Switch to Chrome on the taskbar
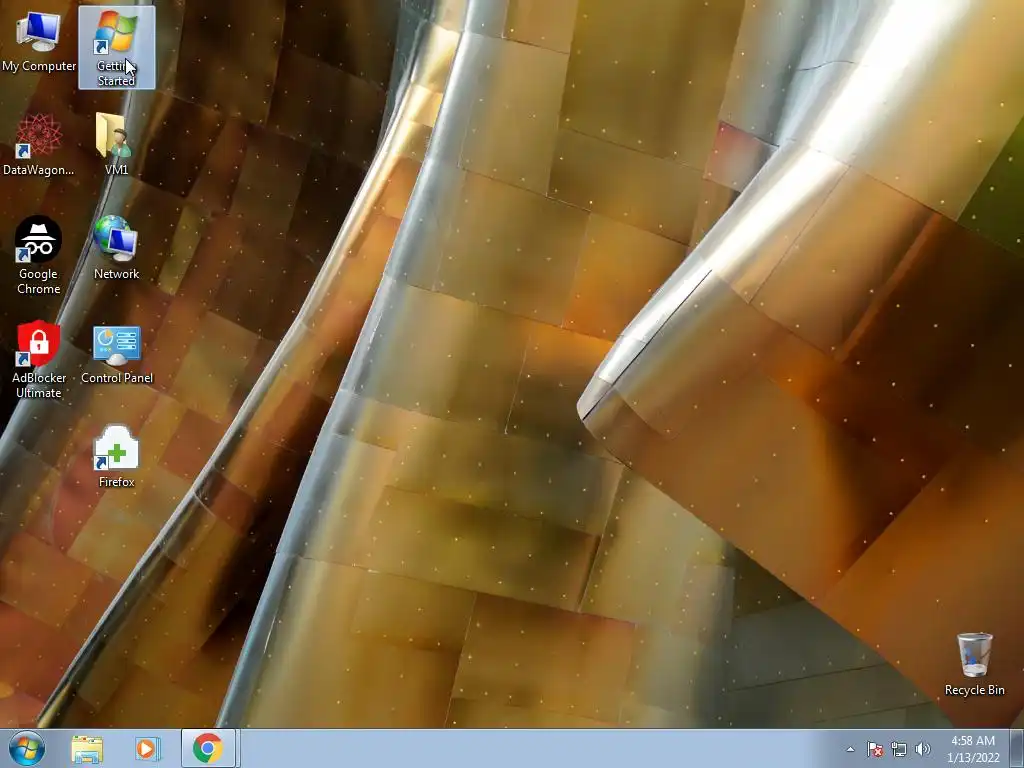Viewport: 1024px width, 768px height. click(x=208, y=748)
